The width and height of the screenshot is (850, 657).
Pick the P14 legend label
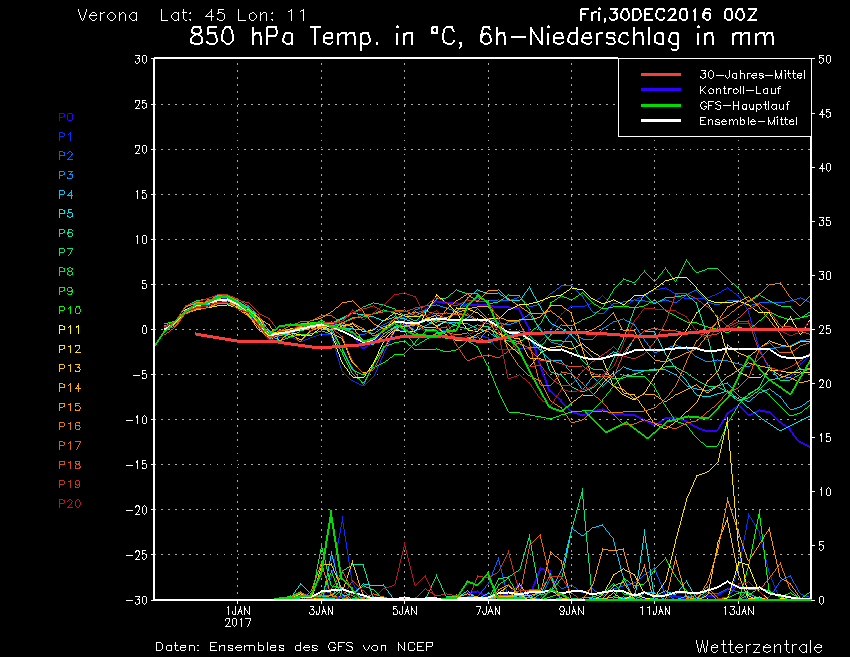69,388
